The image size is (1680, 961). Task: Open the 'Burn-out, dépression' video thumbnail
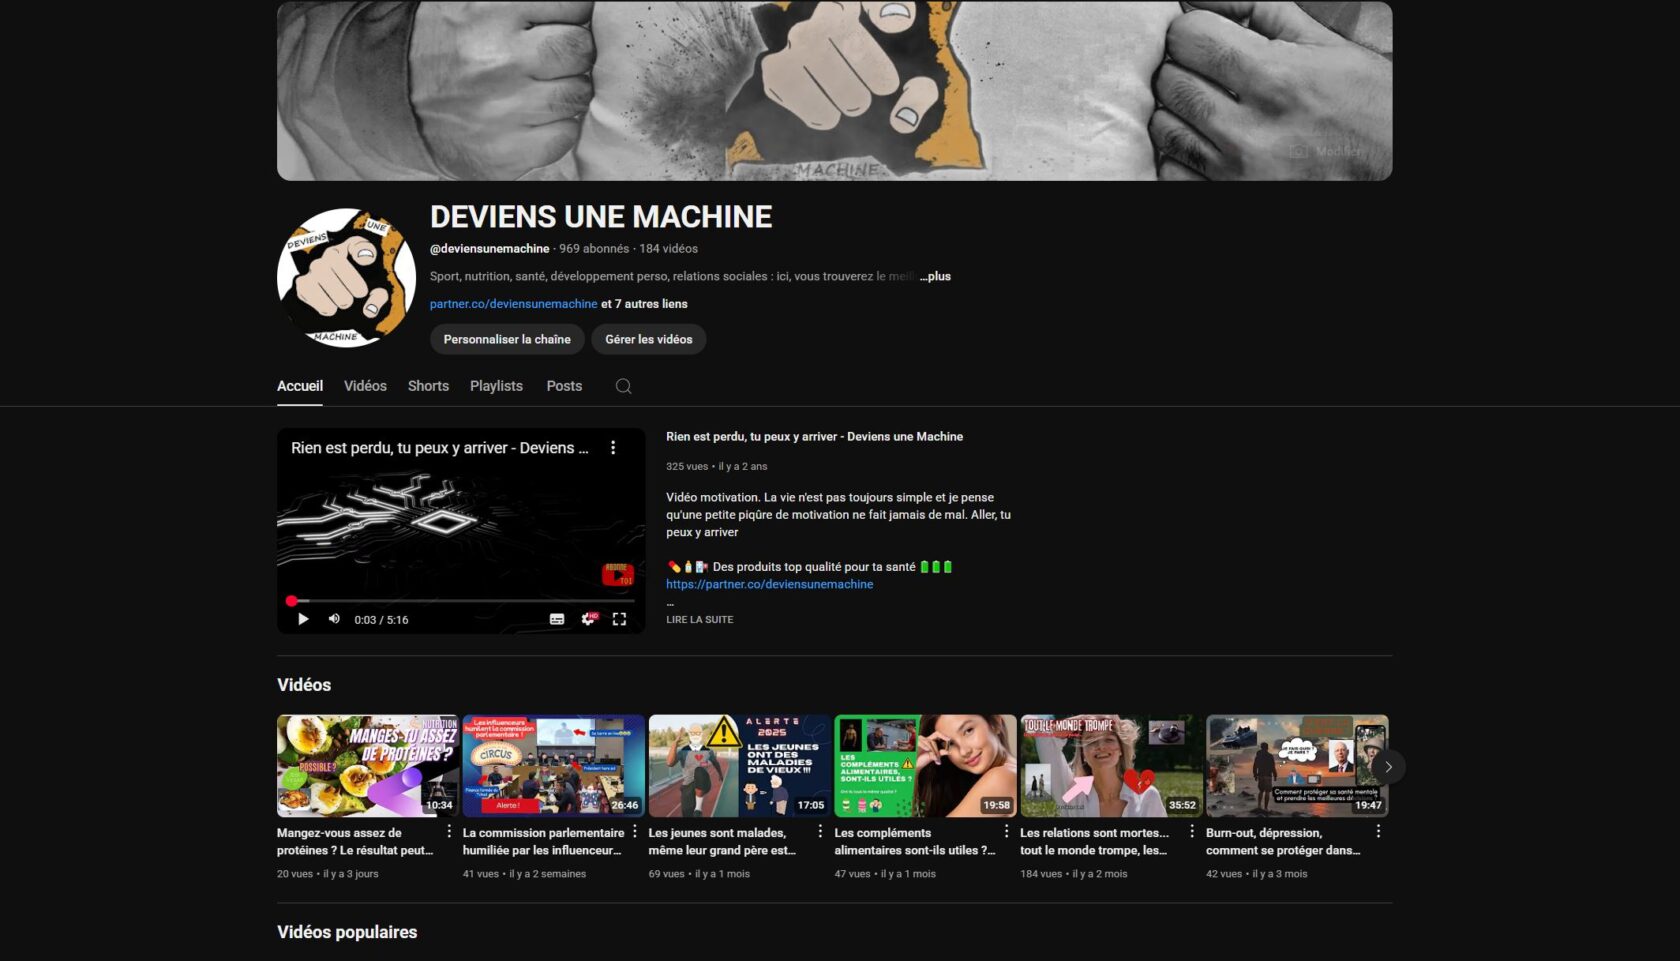pos(1297,766)
